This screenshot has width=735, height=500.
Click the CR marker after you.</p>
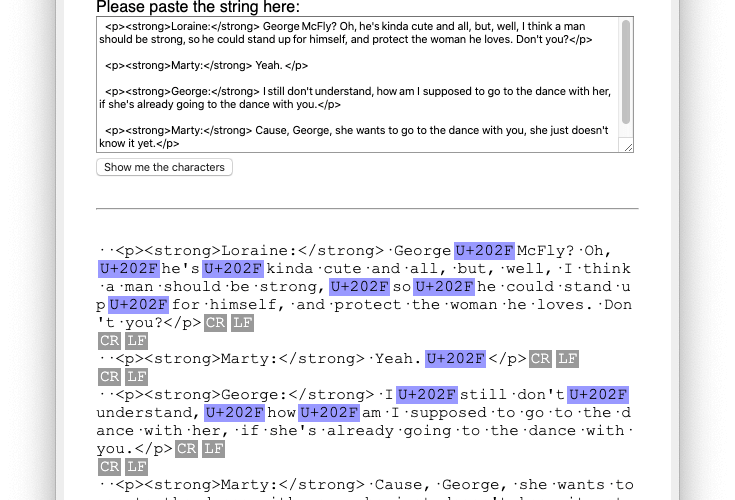coord(187,449)
